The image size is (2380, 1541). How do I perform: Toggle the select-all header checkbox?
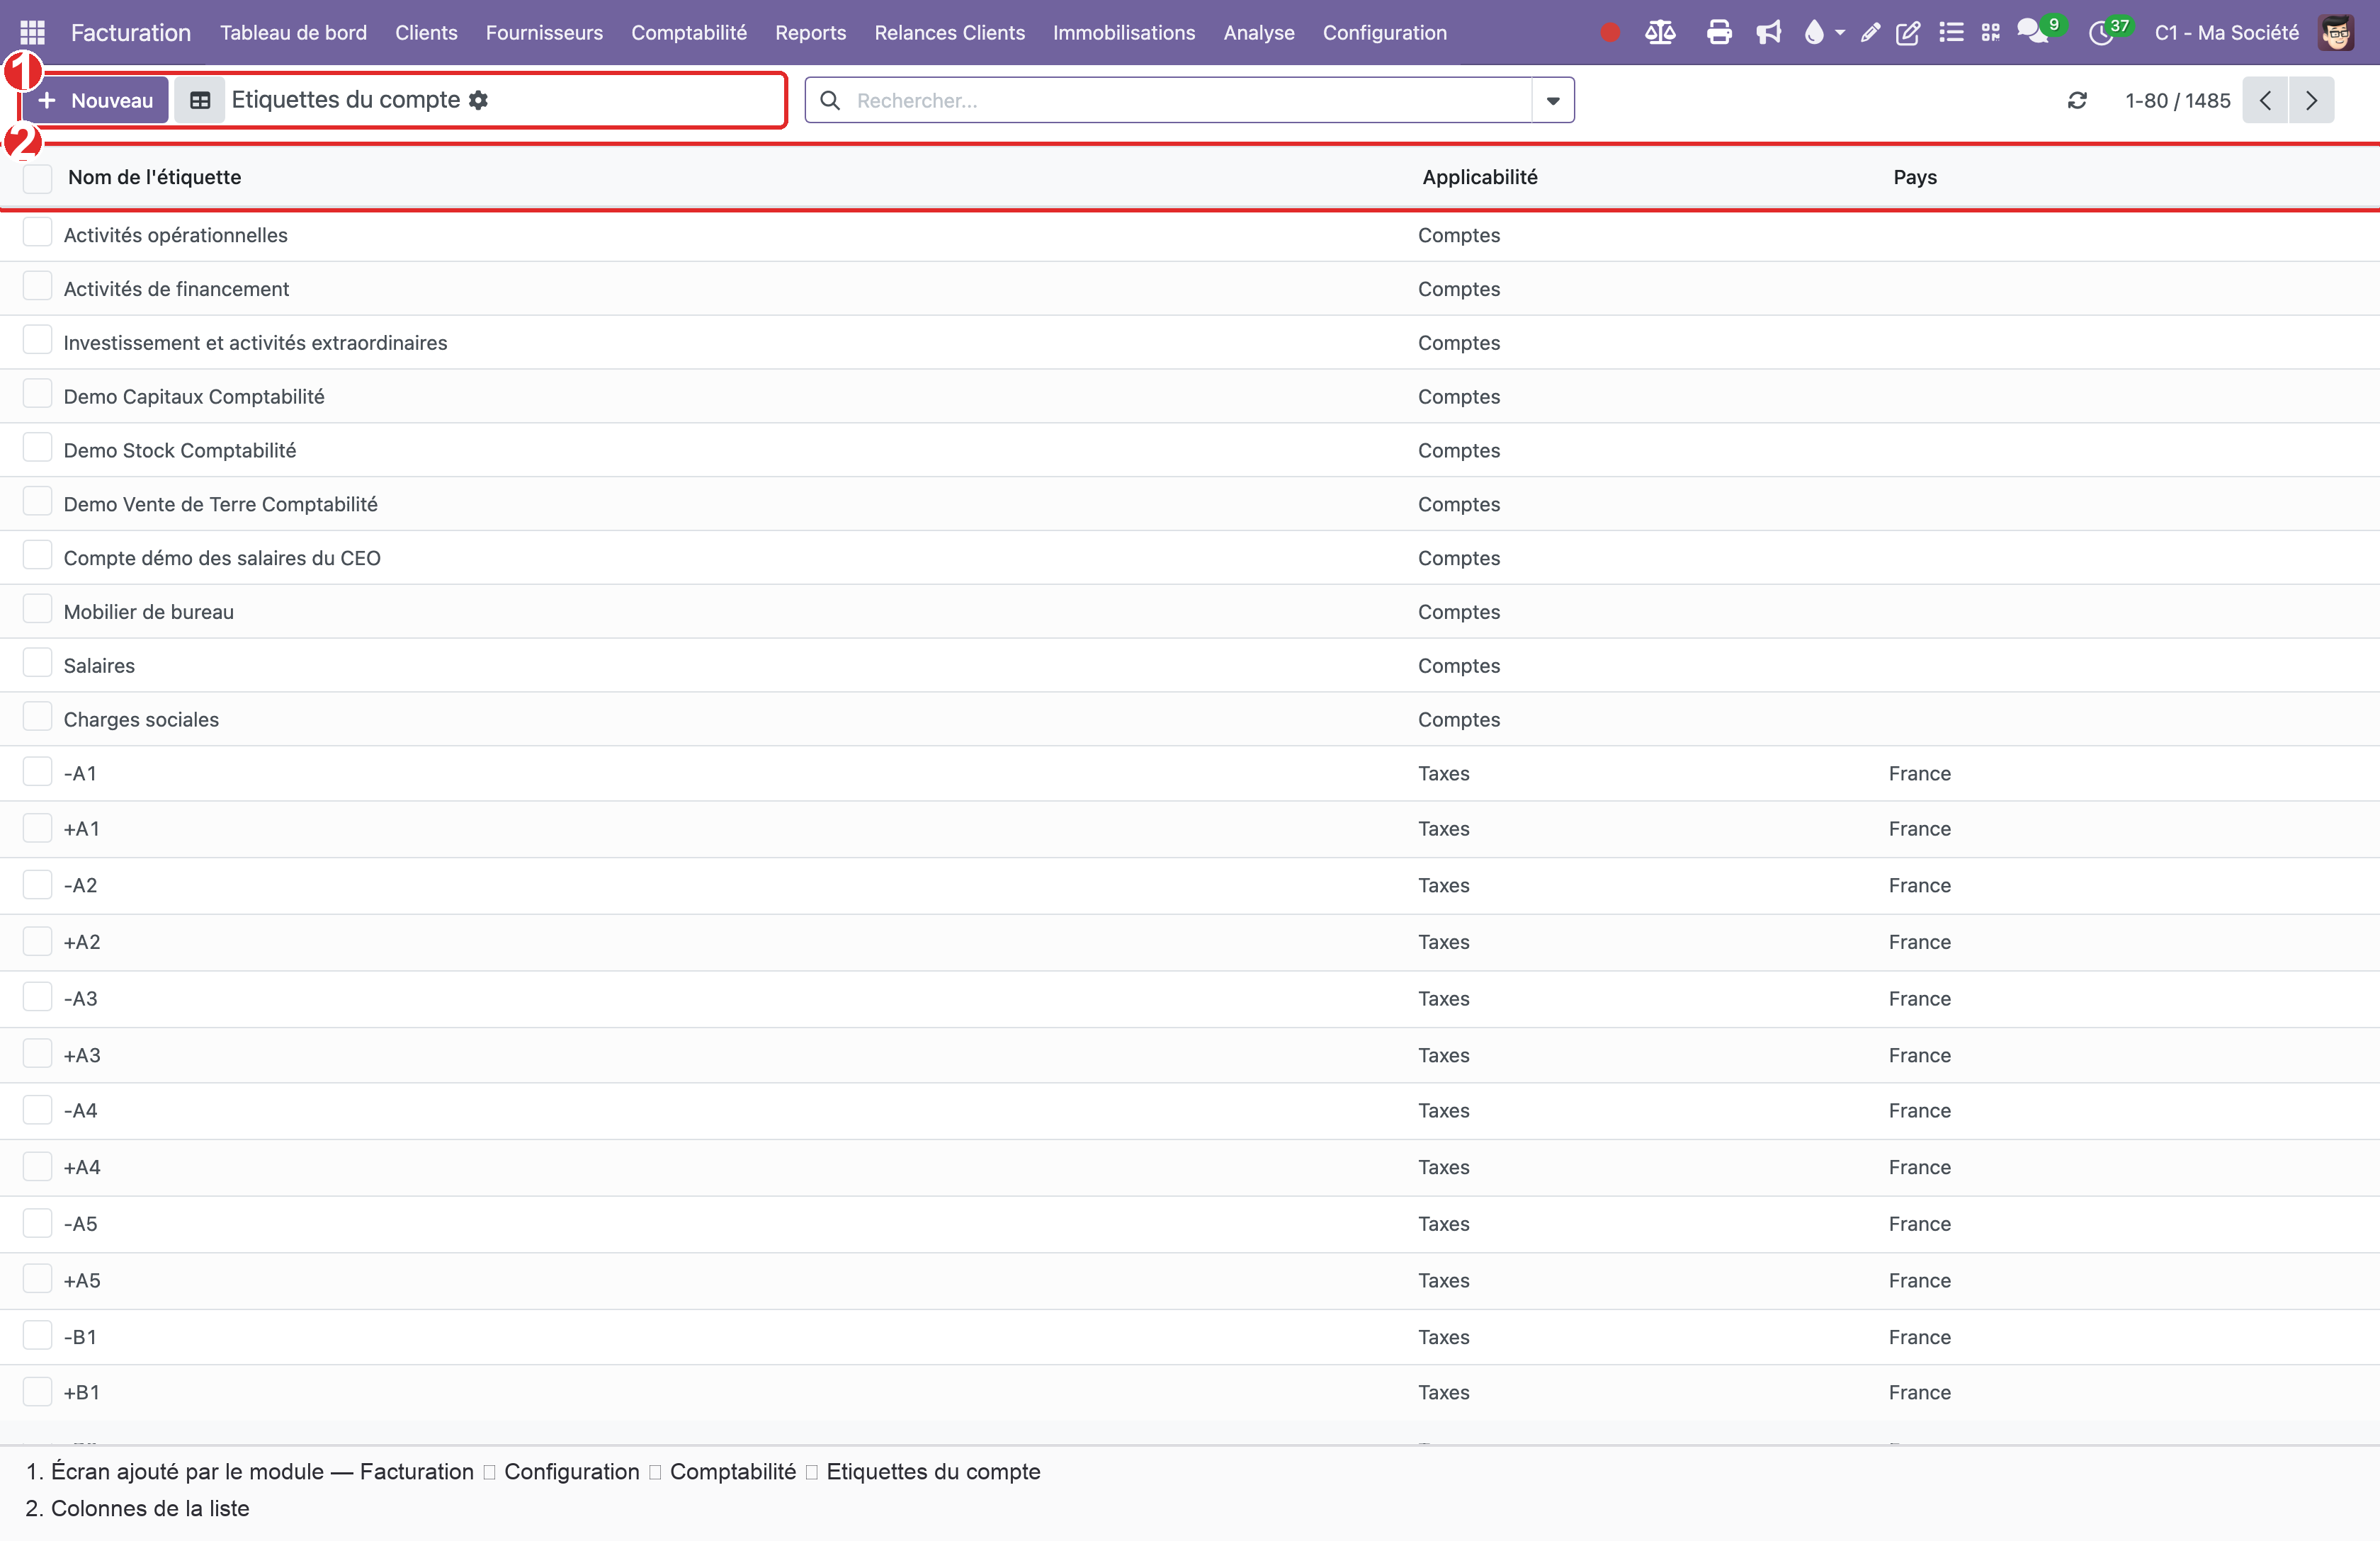38,178
